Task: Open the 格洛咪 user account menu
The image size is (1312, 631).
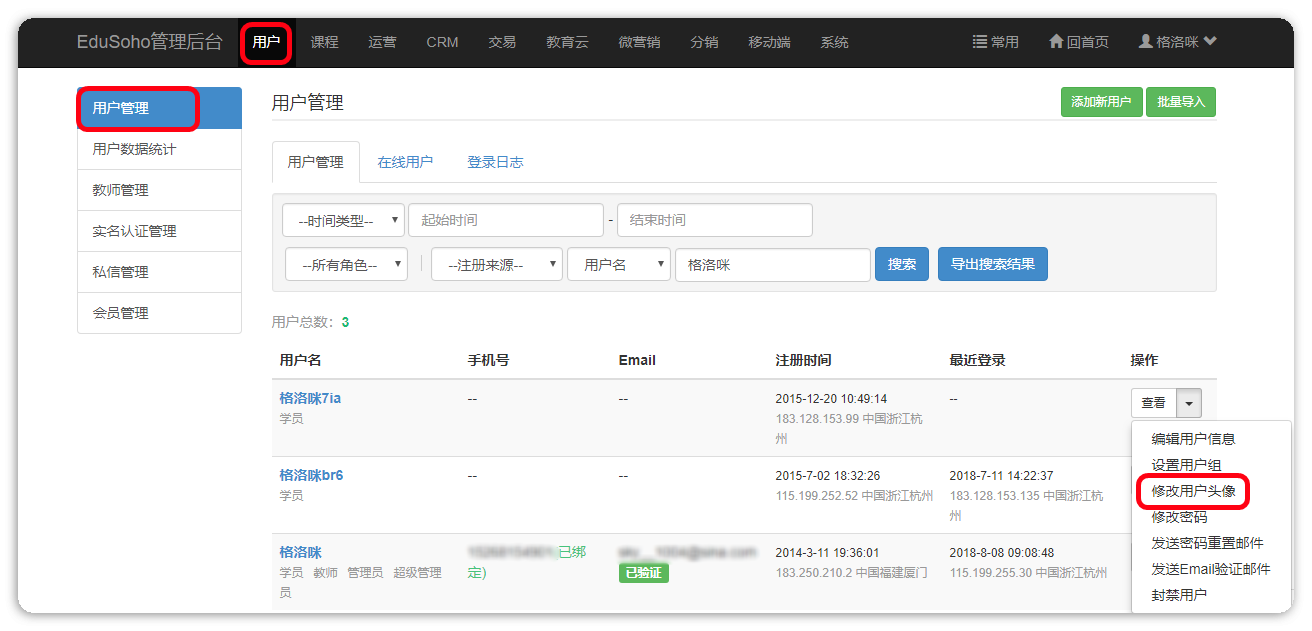Action: click(x=1177, y=42)
